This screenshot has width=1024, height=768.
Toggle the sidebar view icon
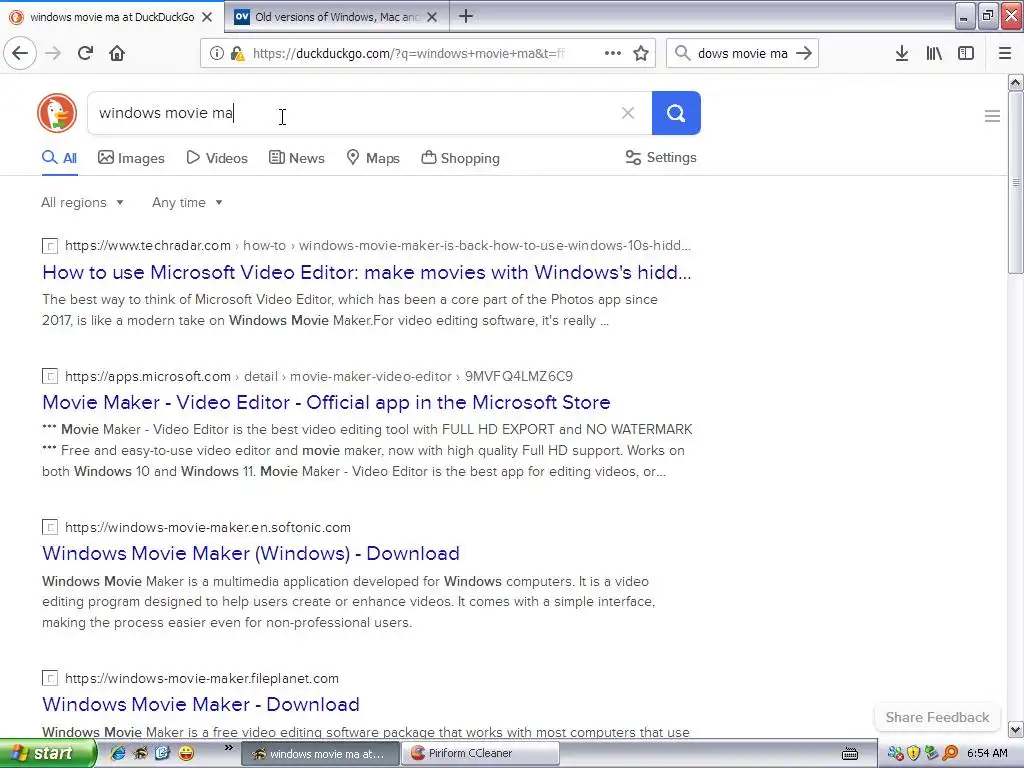[966, 53]
